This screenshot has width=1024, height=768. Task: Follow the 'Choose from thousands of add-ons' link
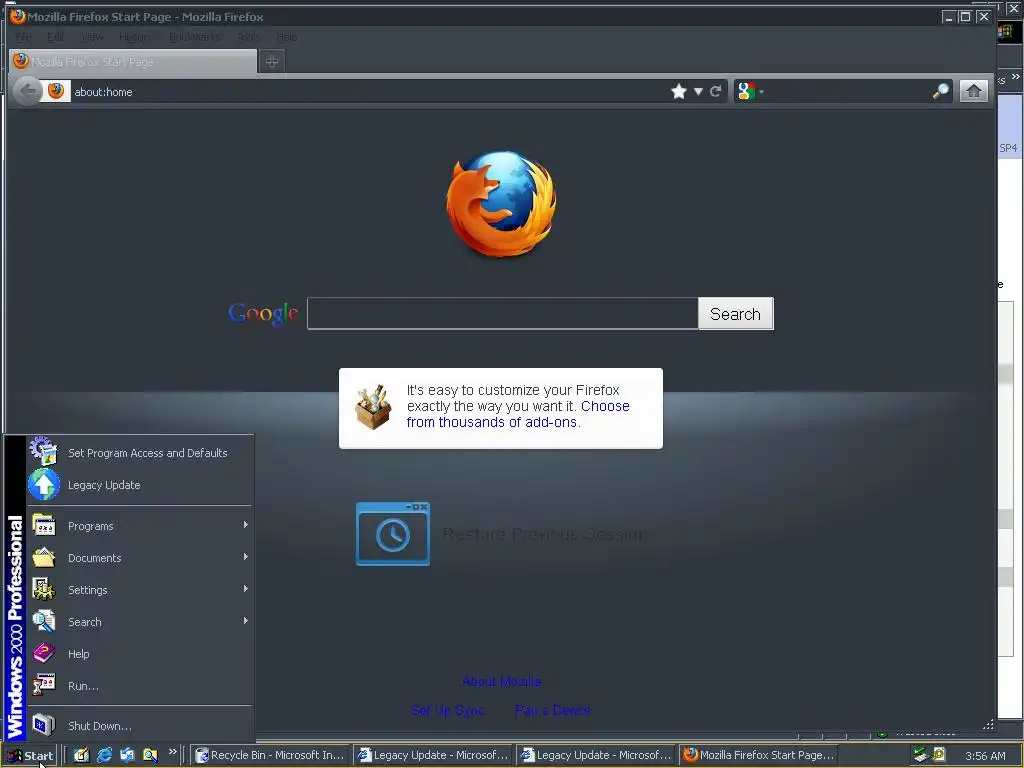click(x=518, y=414)
